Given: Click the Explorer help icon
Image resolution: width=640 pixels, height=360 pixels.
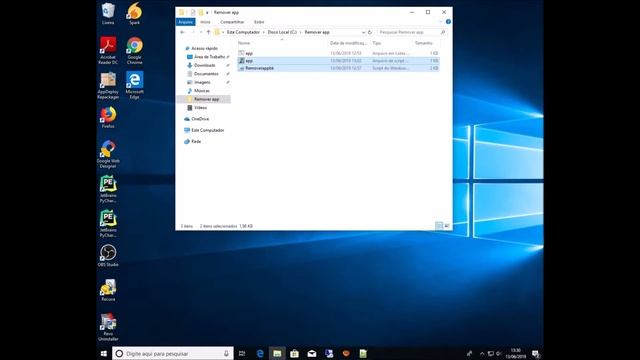Looking at the screenshot, I should tap(448, 22).
